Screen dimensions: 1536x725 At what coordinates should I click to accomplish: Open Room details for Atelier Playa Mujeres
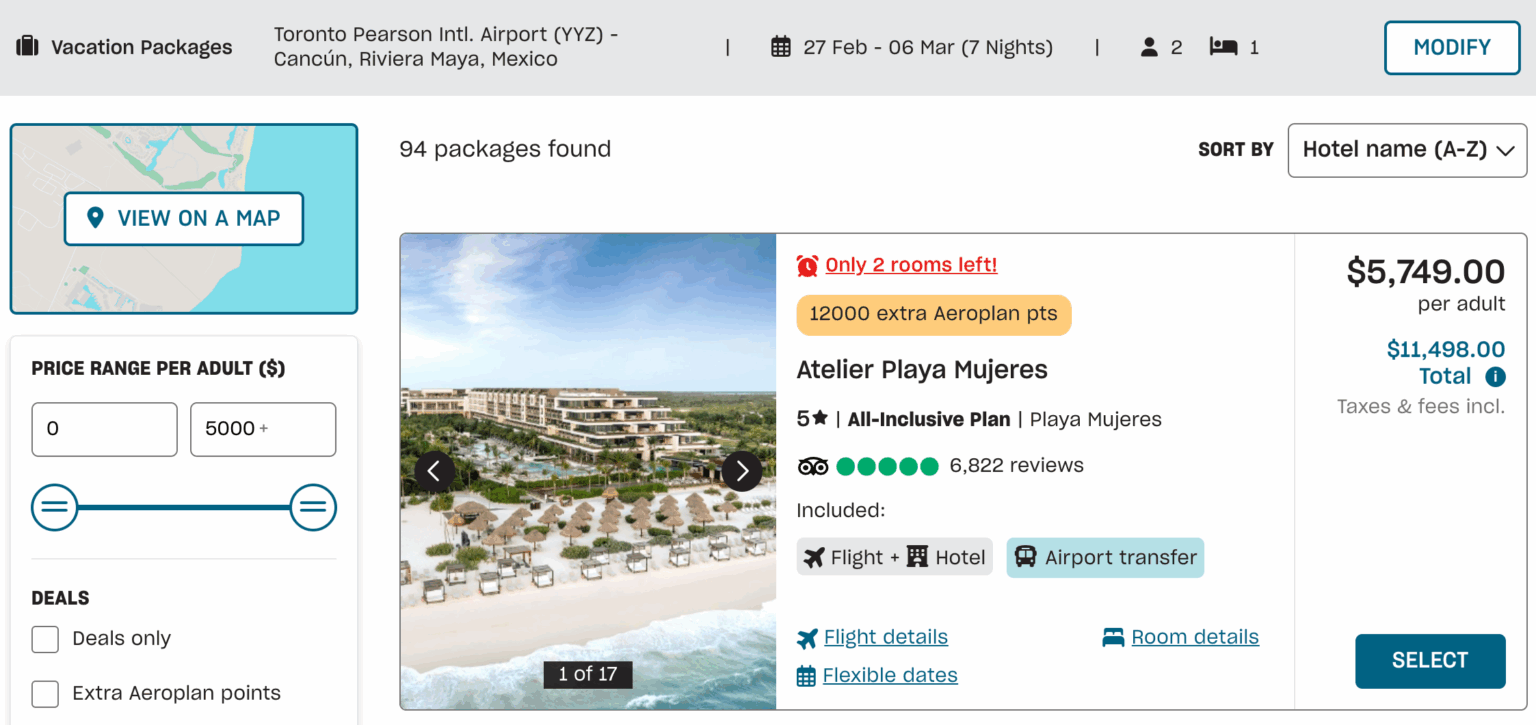point(1195,637)
